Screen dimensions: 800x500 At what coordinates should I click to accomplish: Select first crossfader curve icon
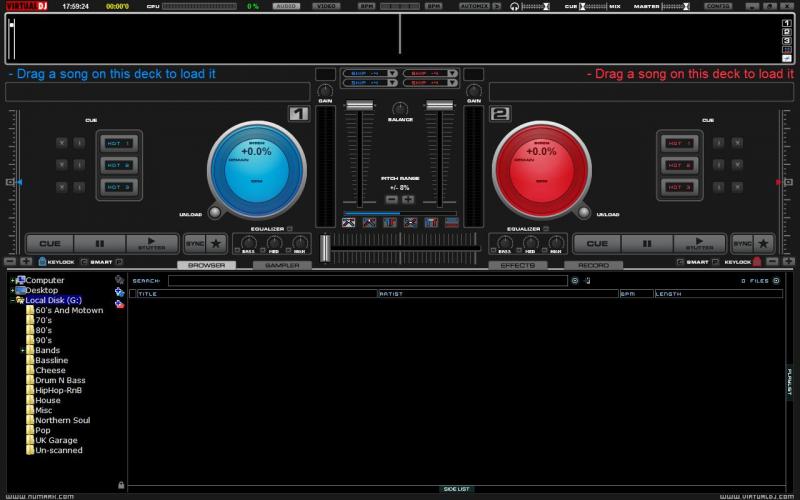(x=348, y=222)
